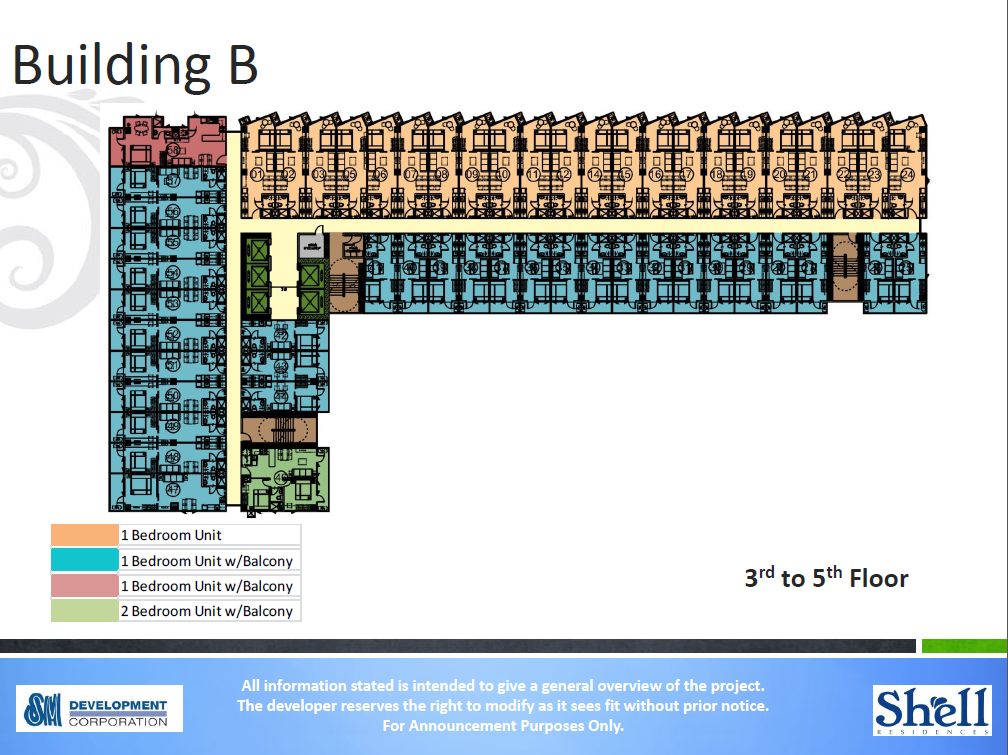Click the Shell Residences logo
1008x755 pixels.
[935, 710]
